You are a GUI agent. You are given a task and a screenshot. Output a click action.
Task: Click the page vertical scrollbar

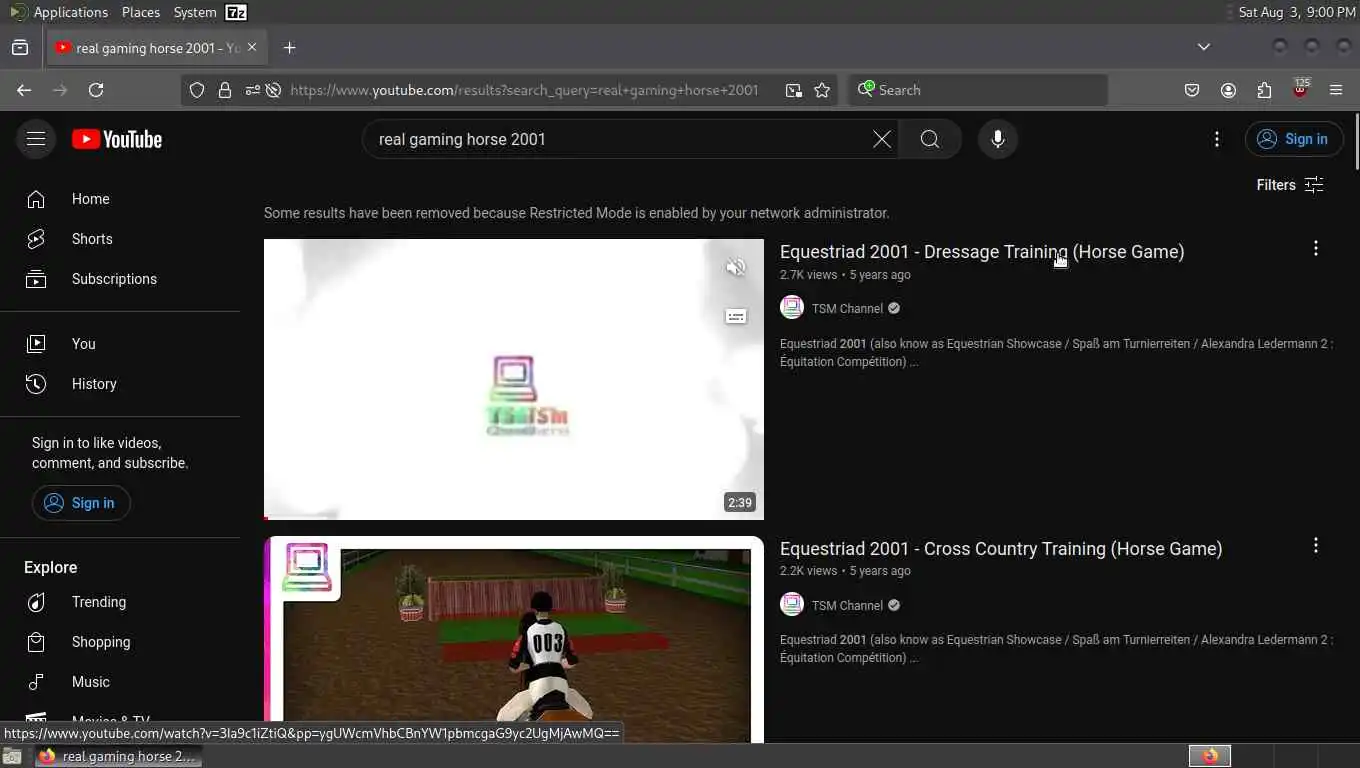[1355, 143]
